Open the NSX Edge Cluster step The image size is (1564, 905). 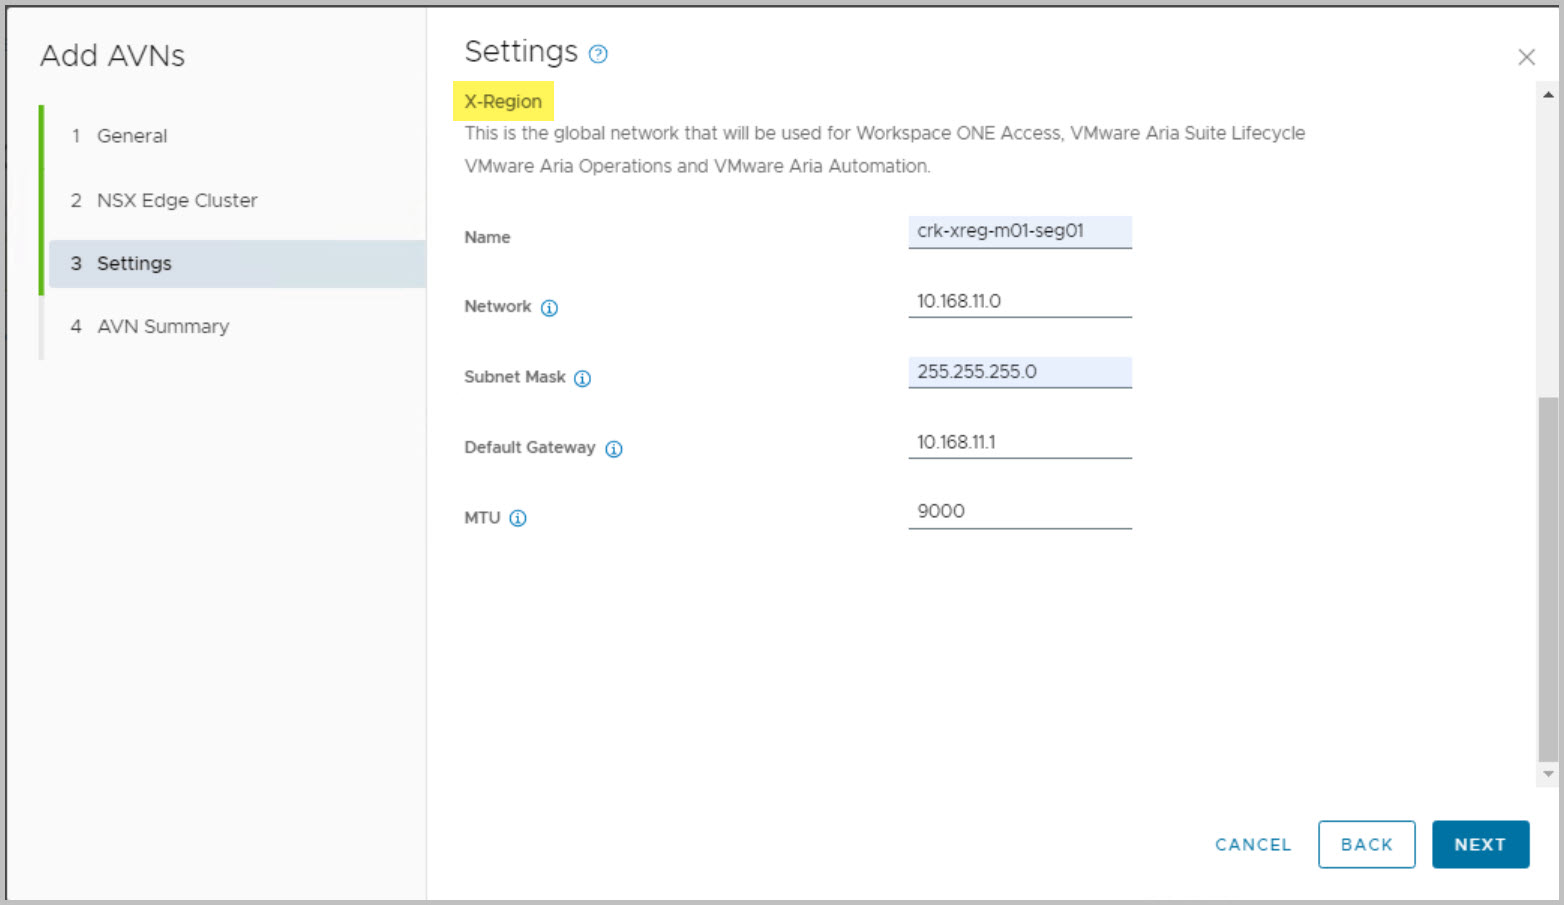(176, 200)
